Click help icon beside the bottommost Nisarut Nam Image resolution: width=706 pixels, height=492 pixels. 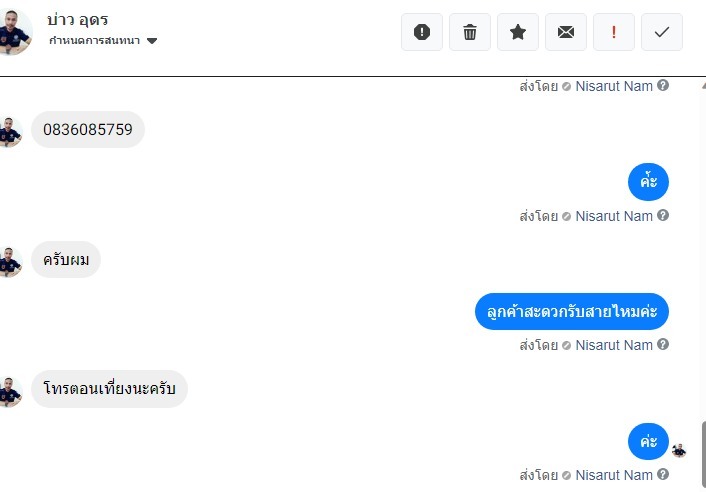[662, 474]
